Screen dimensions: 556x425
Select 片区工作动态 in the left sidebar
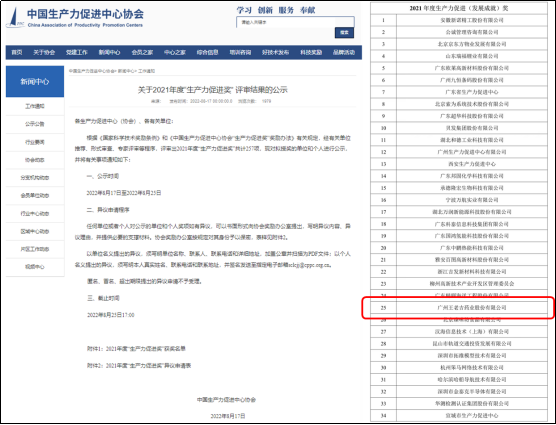[35, 249]
